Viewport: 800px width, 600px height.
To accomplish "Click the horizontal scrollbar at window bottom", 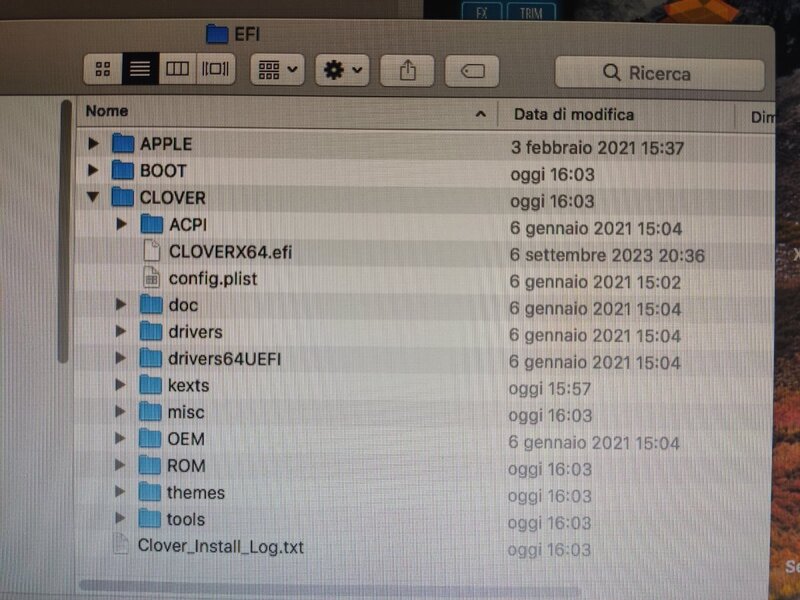I will click(329, 586).
